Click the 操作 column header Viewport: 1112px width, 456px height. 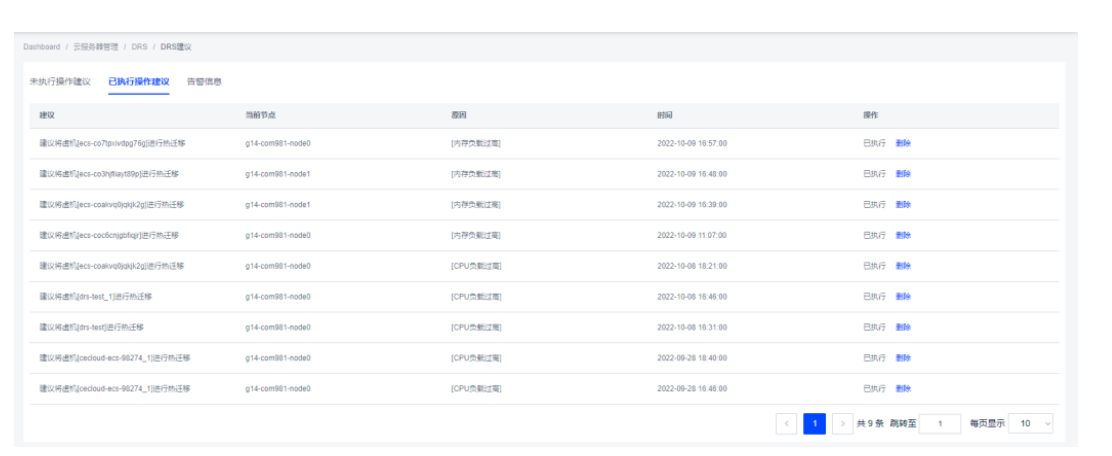coord(871,115)
